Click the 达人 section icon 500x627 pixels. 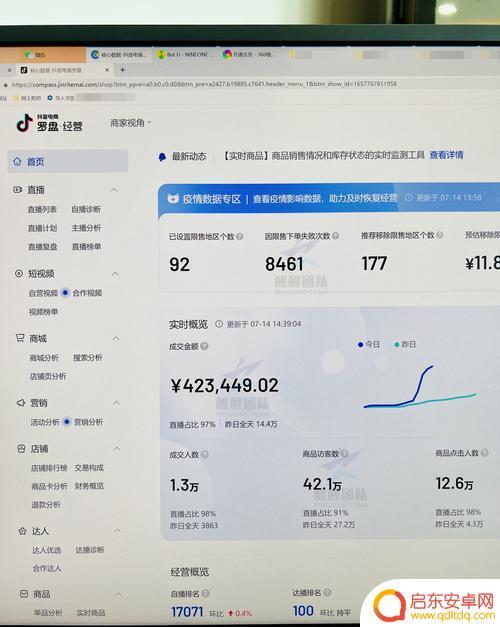pos(22,531)
